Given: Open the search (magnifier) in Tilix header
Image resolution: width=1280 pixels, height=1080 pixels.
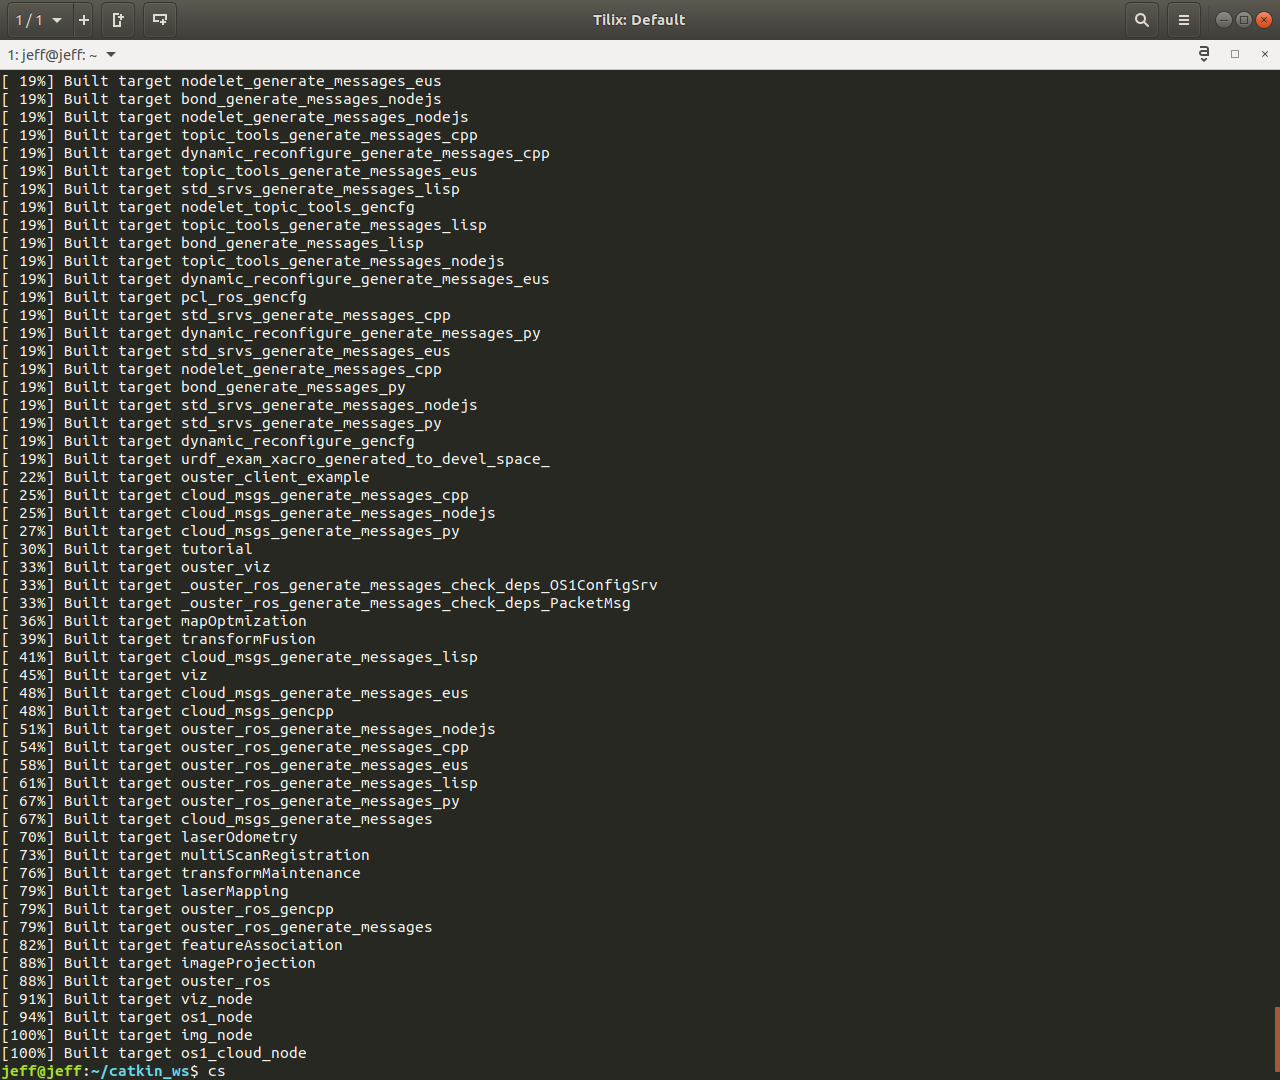Looking at the screenshot, I should (1141, 20).
